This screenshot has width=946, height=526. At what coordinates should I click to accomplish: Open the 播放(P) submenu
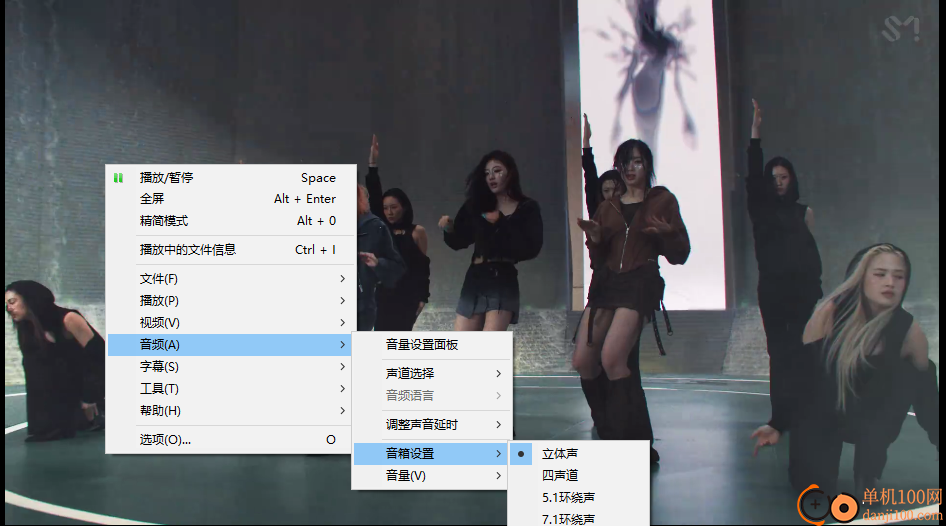231,300
